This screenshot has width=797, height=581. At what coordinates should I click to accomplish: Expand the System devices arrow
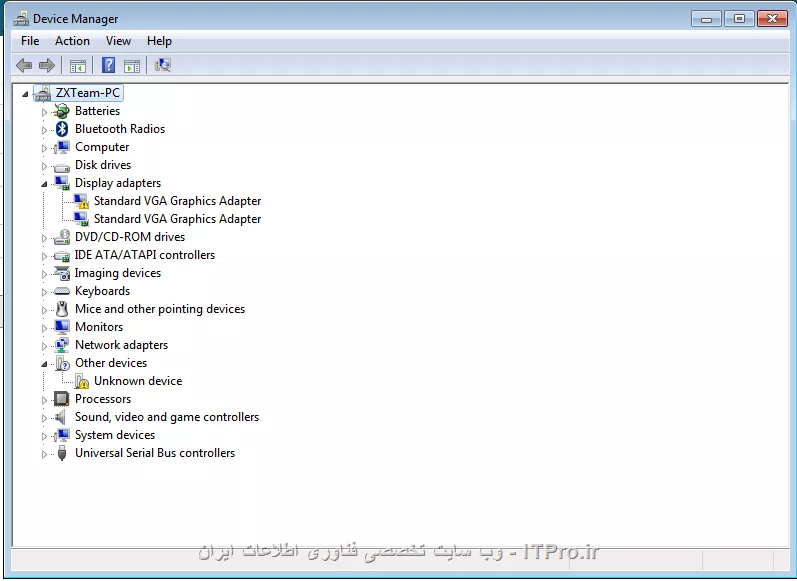[44, 436]
